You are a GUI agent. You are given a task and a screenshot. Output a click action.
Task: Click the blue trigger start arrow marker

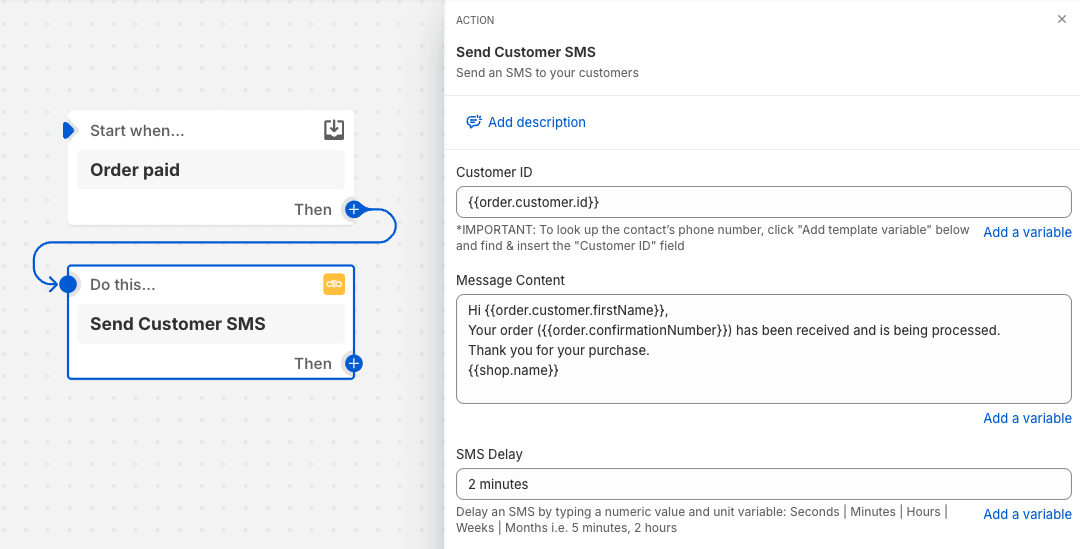(68, 130)
